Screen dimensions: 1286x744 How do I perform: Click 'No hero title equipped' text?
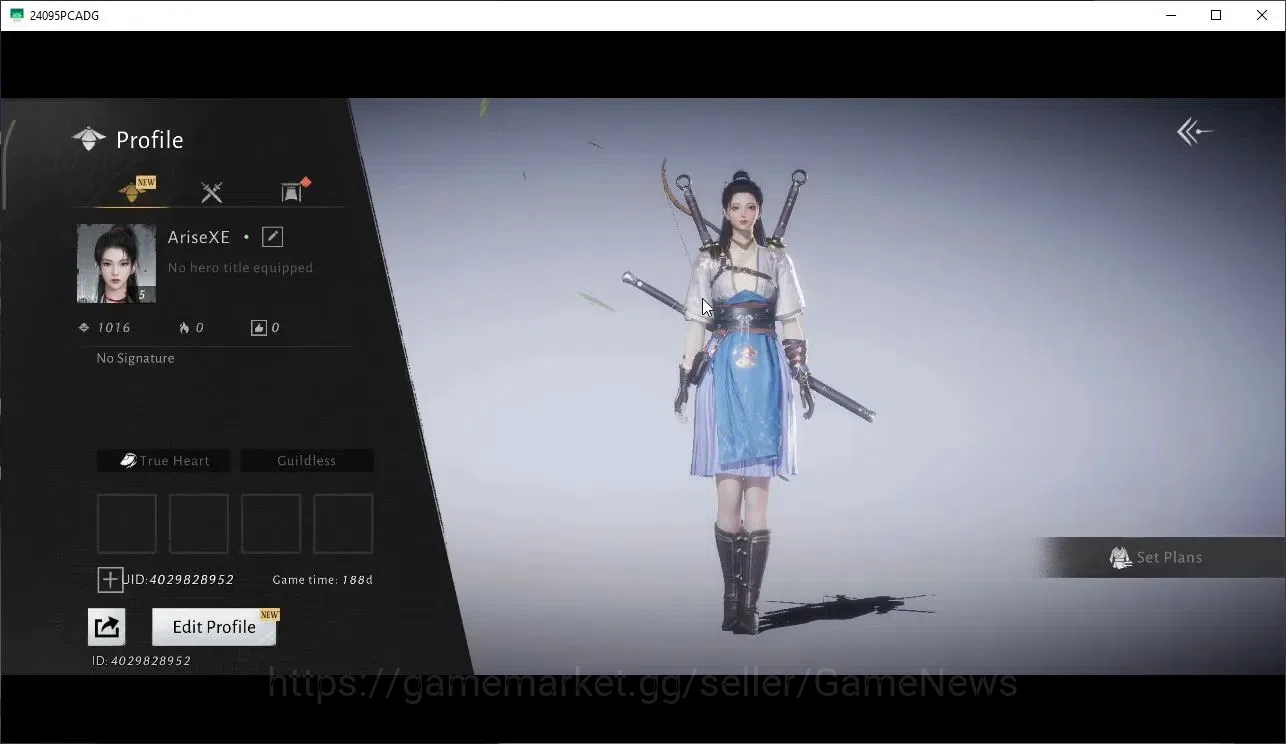pyautogui.click(x=240, y=268)
